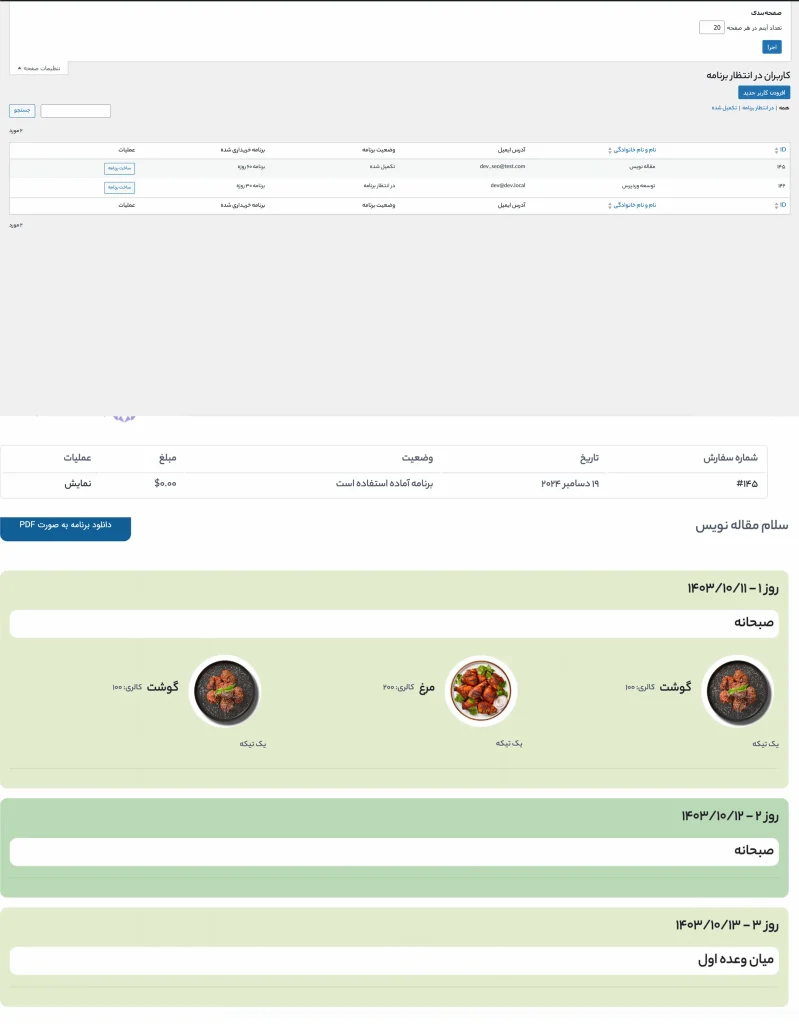Filter list by در انتظار برنامه link
This screenshot has height=1024, width=799.
758,108
